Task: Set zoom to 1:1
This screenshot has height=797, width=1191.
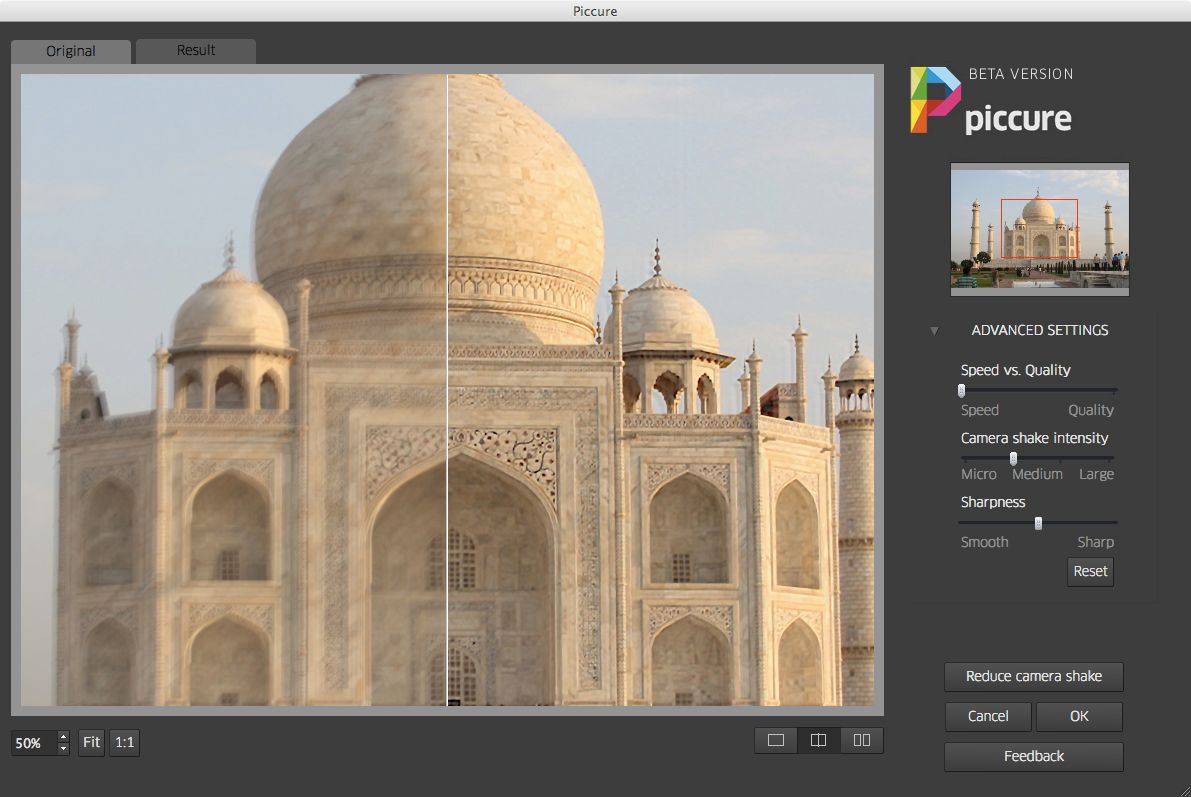Action: [x=124, y=742]
